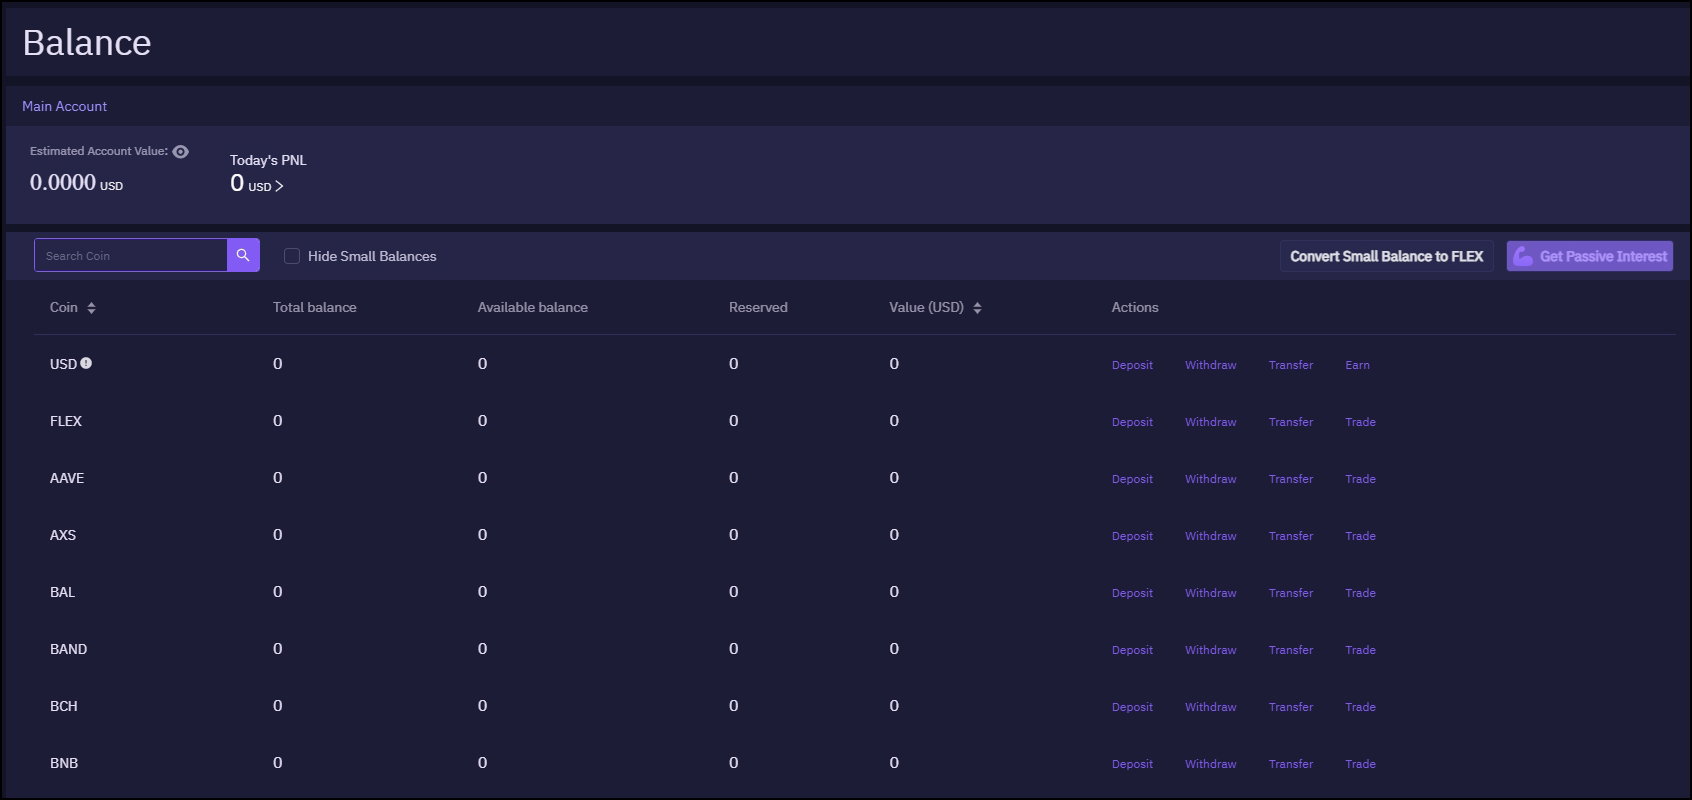Click Trade in the AAVE row
The image size is (1692, 800).
click(x=1360, y=479)
